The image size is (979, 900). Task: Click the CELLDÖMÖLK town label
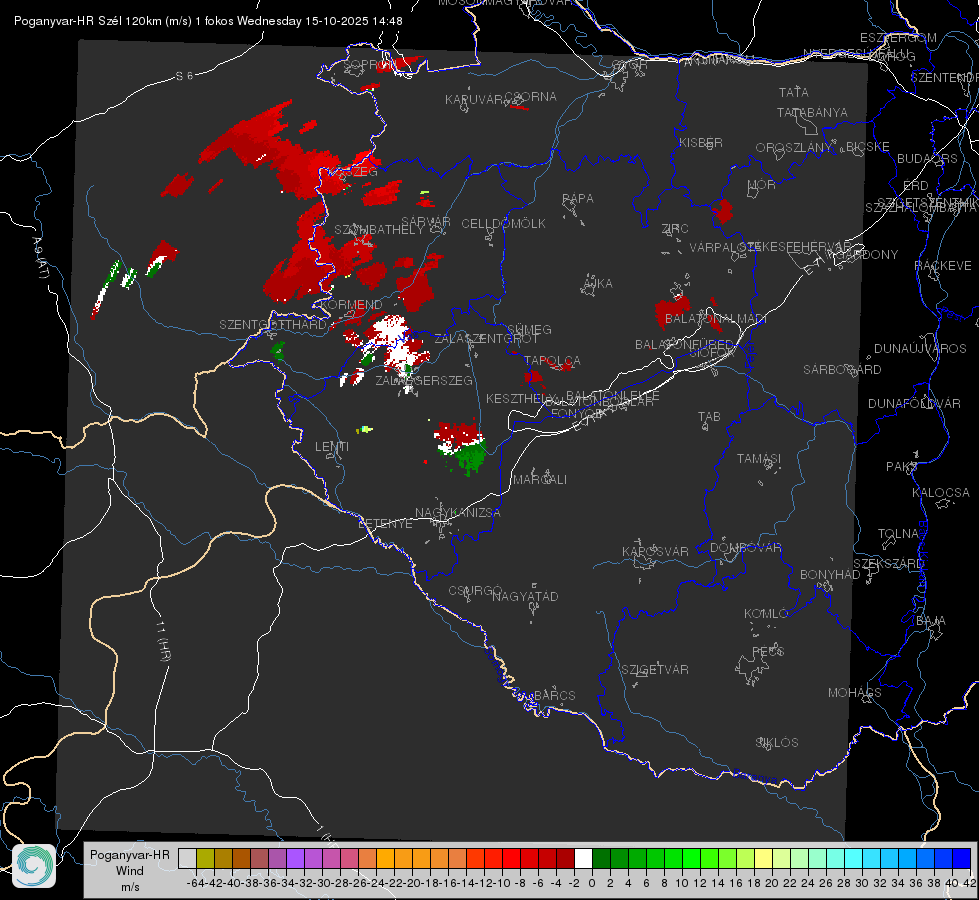(x=503, y=224)
